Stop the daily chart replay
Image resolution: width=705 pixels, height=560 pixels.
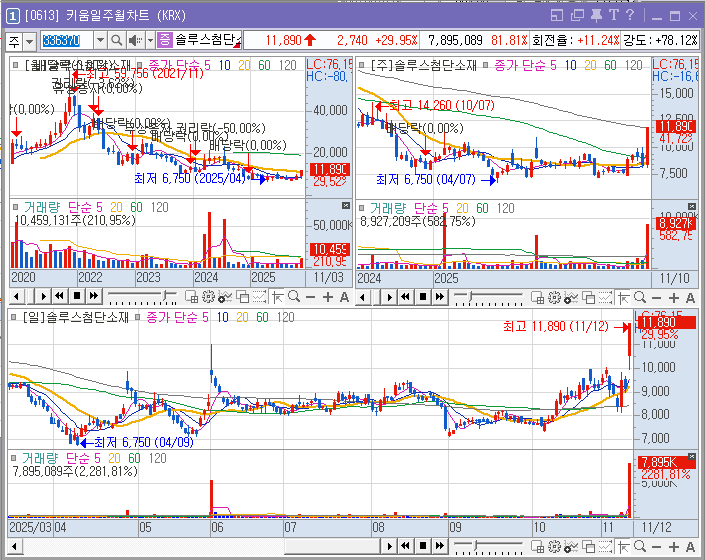point(423,546)
